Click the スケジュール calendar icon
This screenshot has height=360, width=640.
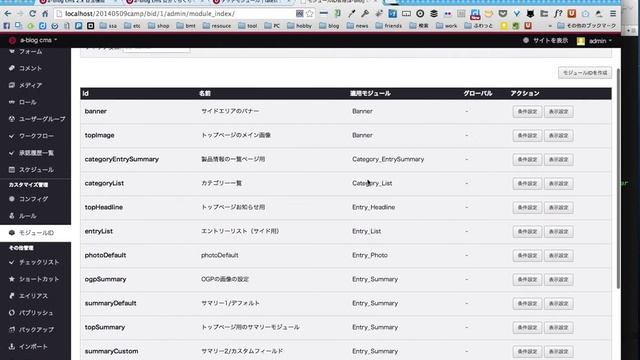(11, 169)
